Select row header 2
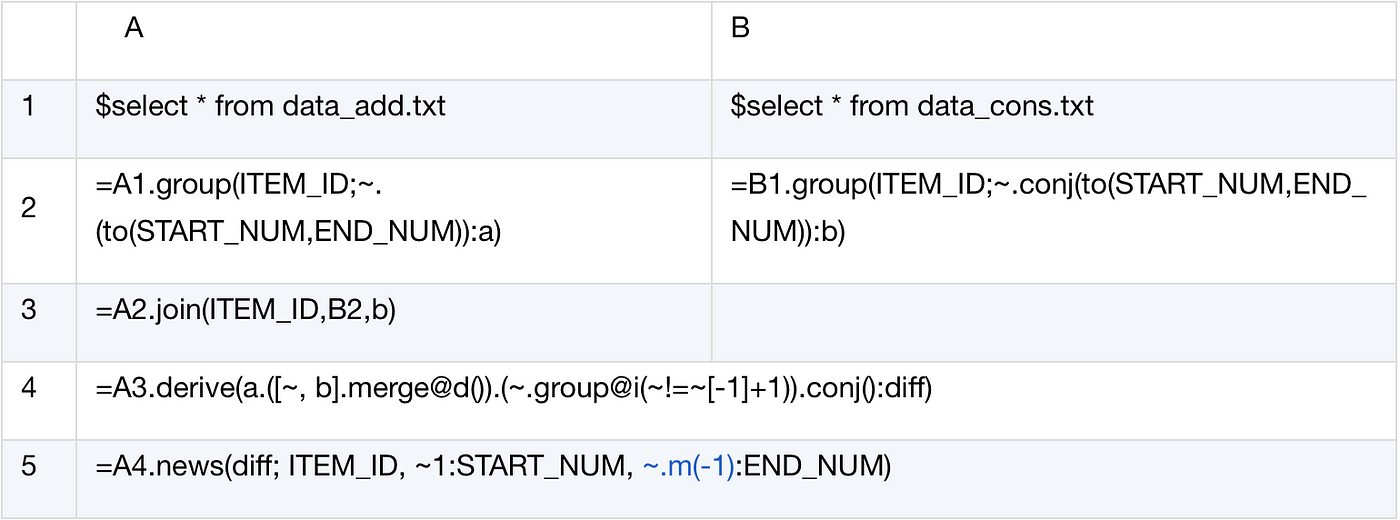This screenshot has width=1400, height=520. click(39, 220)
